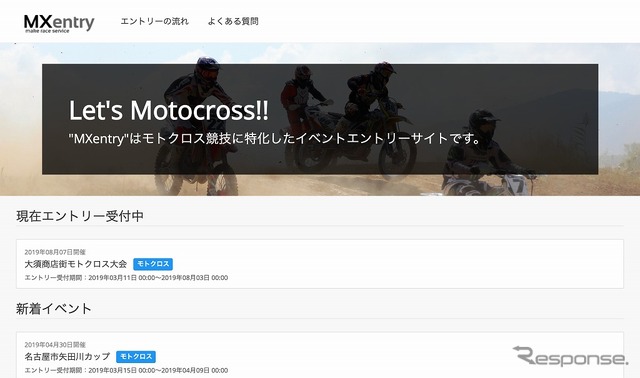The height and width of the screenshot is (378, 640).
Task: Open the 大須商店街モトクロス大会 event
Action: (x=76, y=264)
